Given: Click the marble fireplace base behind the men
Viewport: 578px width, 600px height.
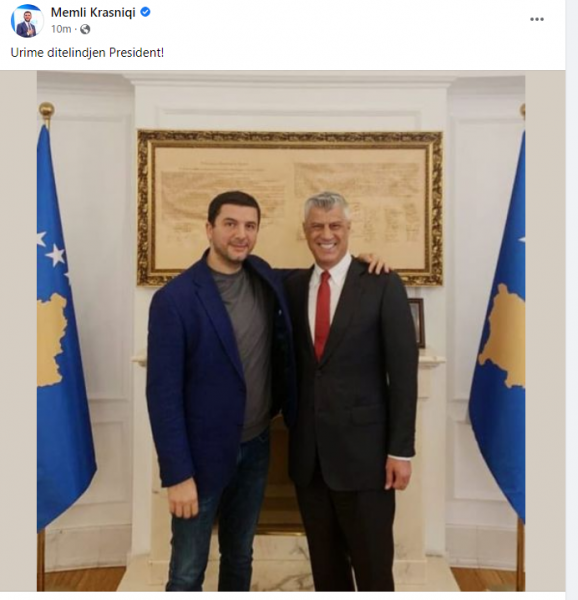Looking at the screenshot, I should 283,562.
